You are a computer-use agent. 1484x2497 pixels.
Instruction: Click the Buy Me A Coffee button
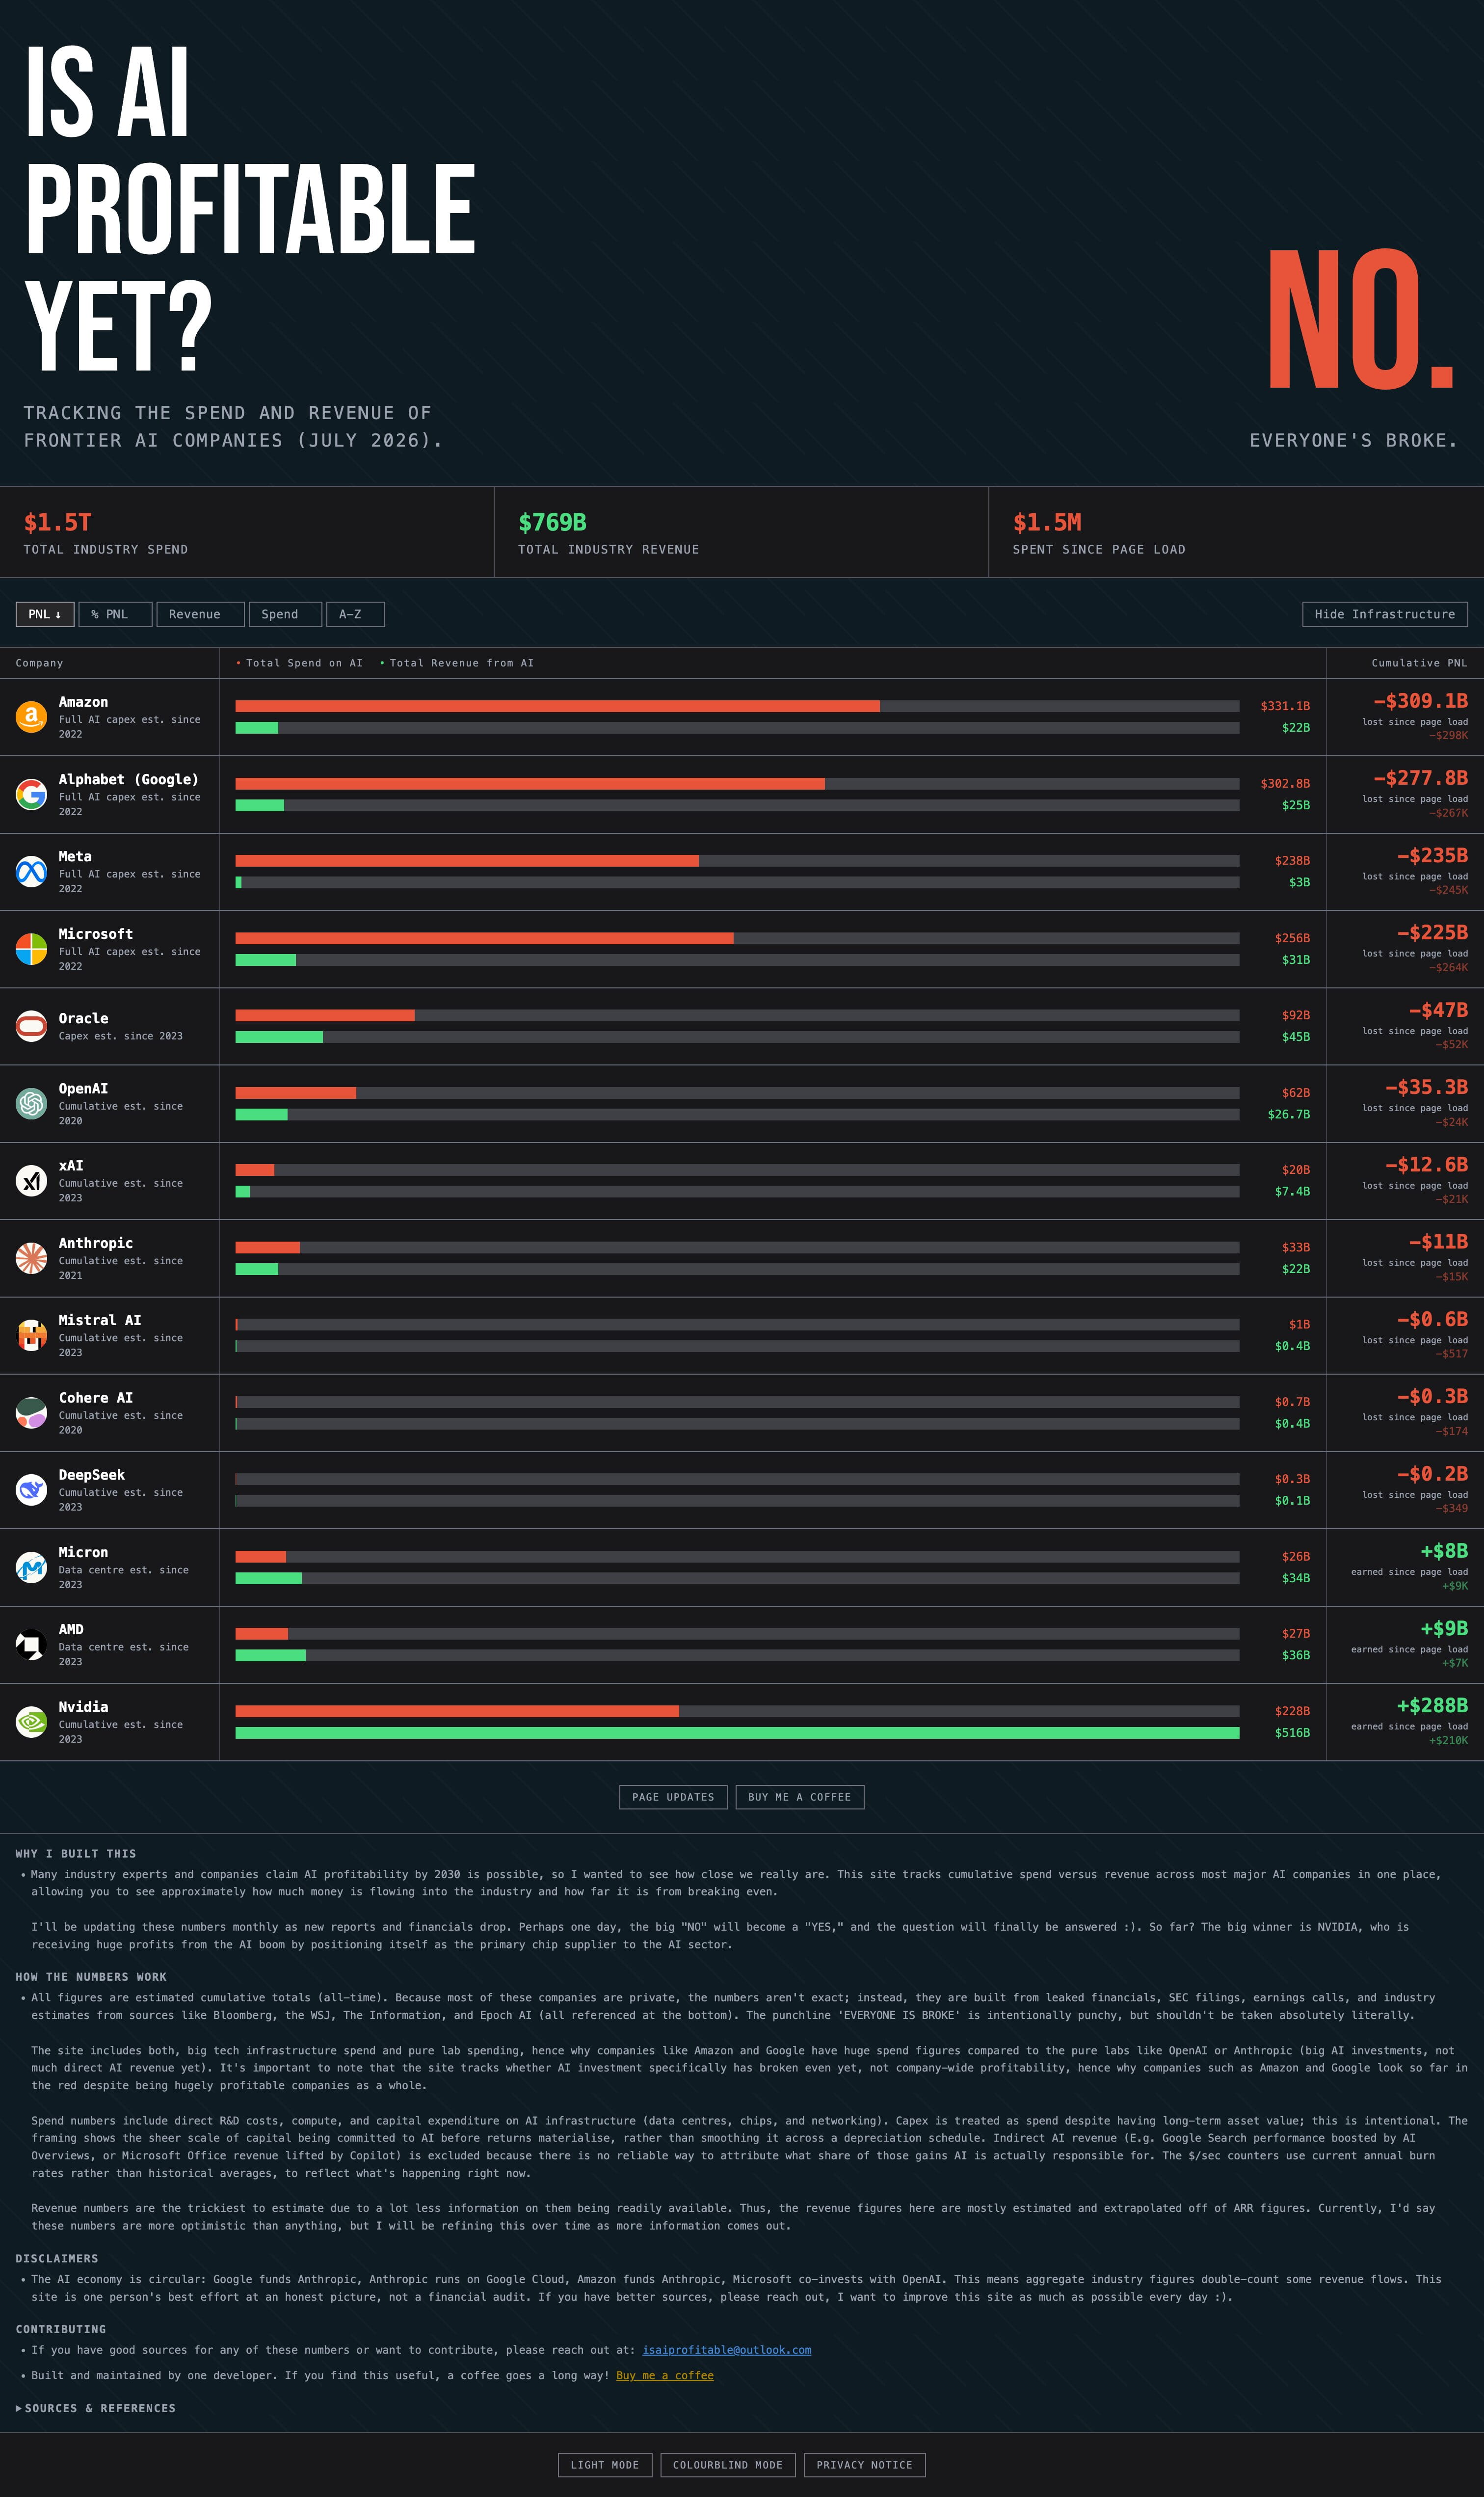(799, 1797)
